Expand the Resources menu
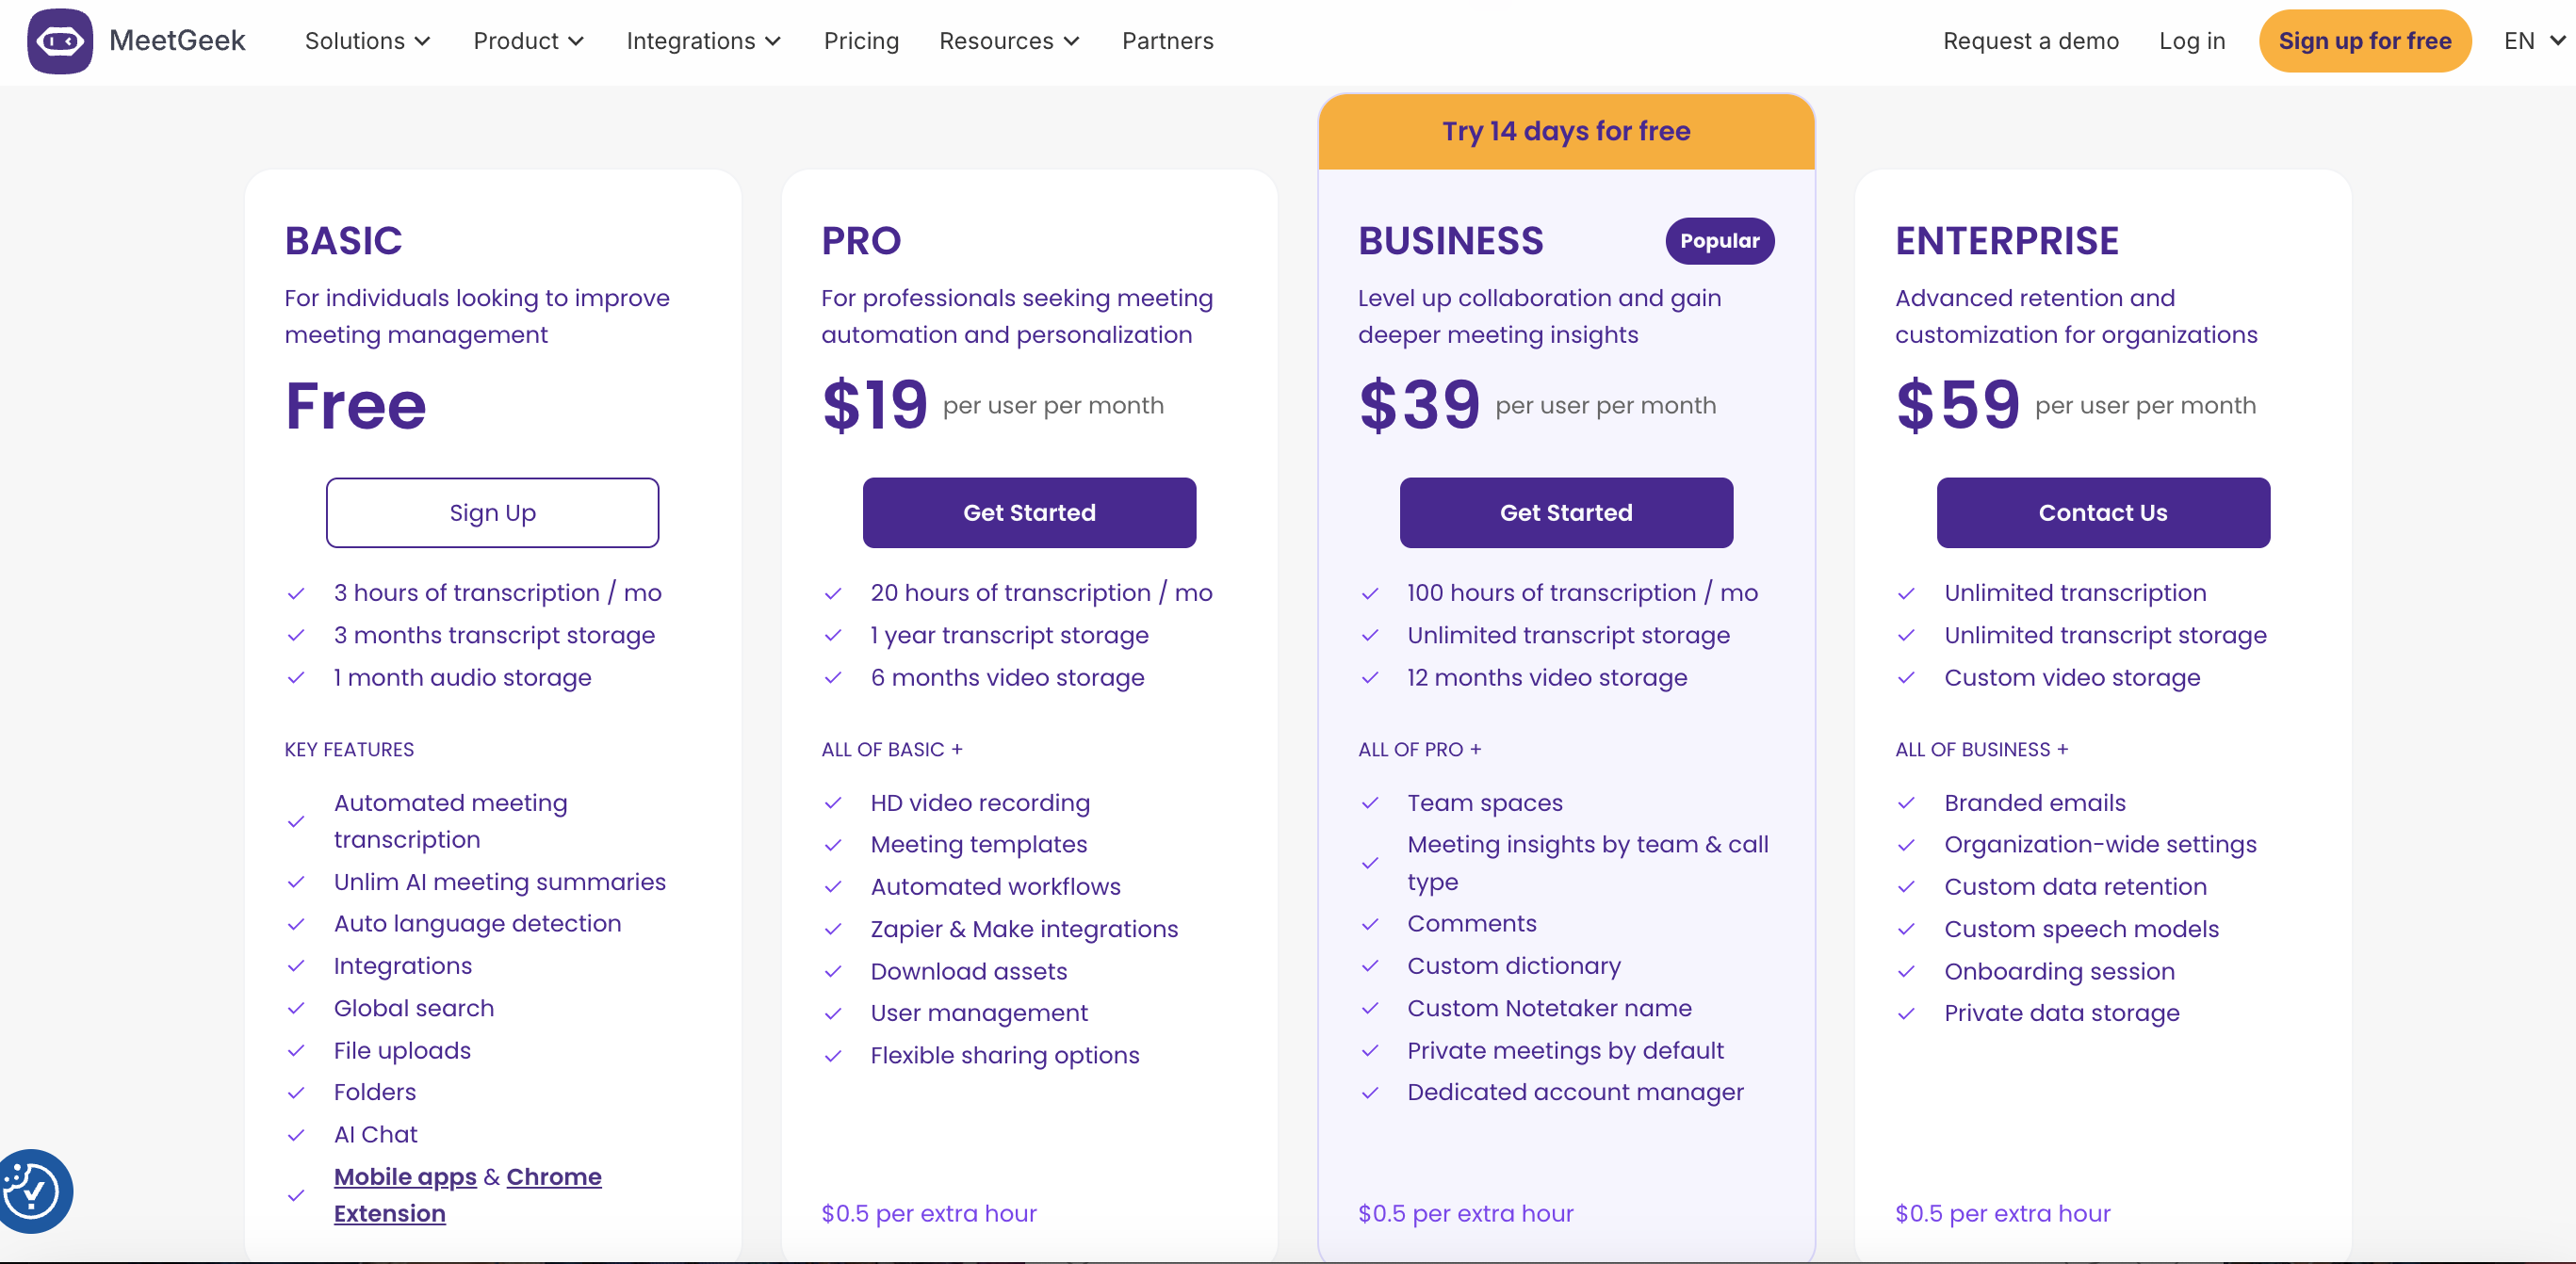Viewport: 2576px width, 1264px height. [x=1009, y=41]
